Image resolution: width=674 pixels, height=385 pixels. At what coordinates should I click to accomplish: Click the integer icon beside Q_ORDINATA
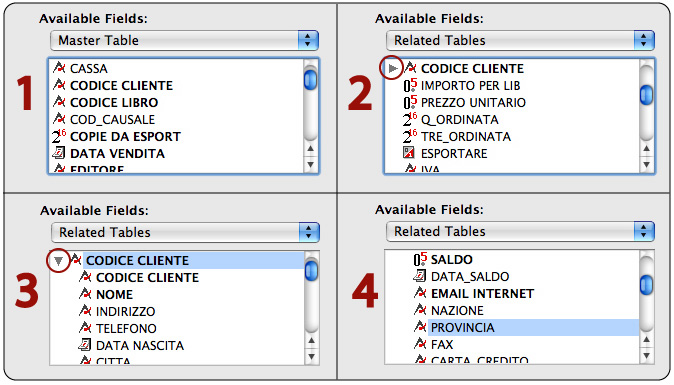[410, 119]
